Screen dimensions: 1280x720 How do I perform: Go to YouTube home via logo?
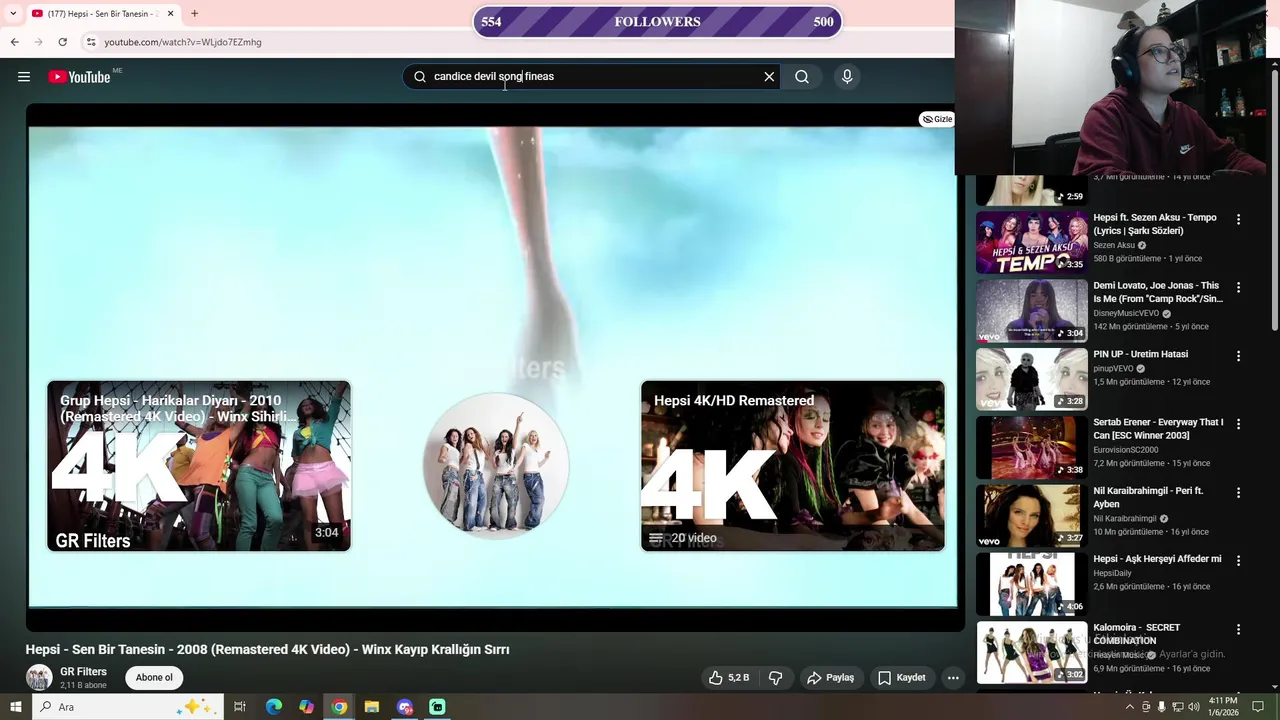coord(79,77)
